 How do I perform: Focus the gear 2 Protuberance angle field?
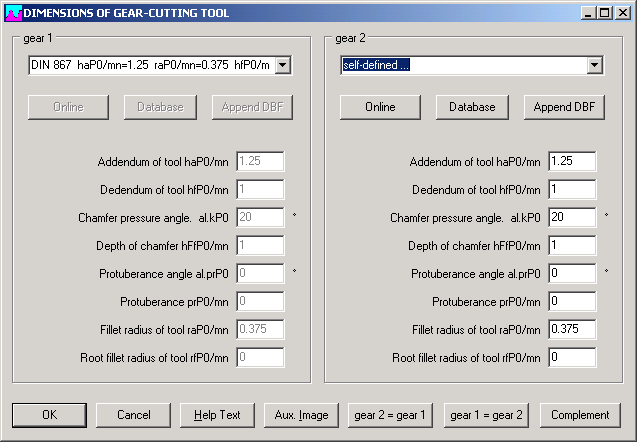pyautogui.click(x=572, y=273)
